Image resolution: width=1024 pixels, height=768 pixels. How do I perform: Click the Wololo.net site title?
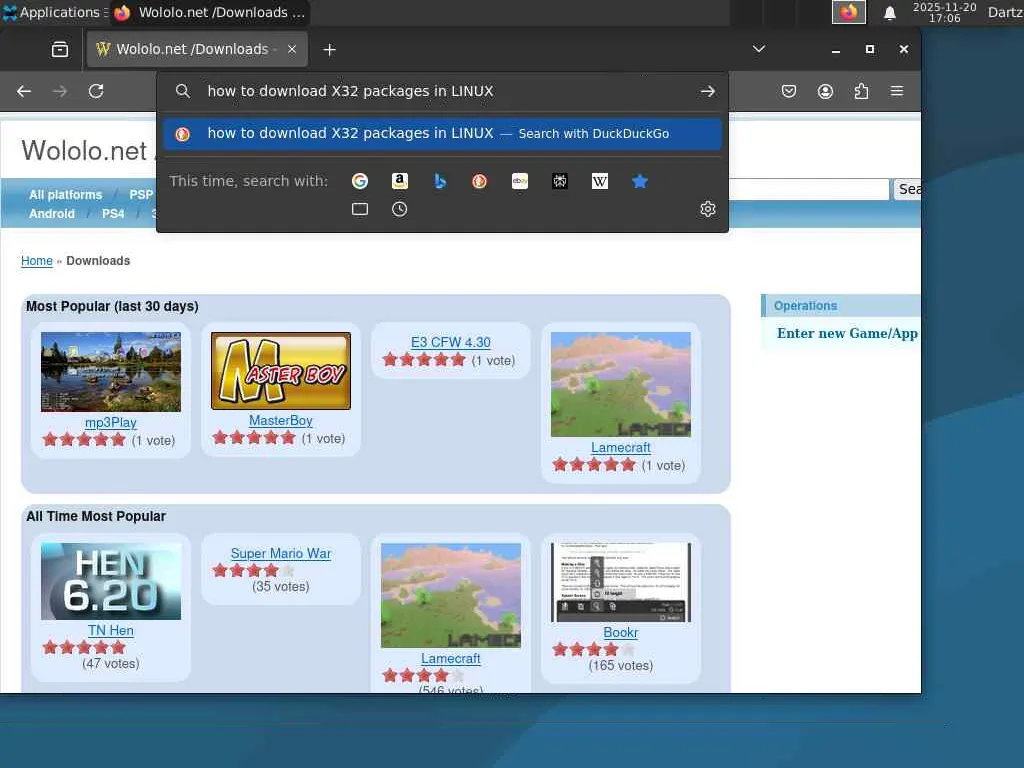(84, 151)
